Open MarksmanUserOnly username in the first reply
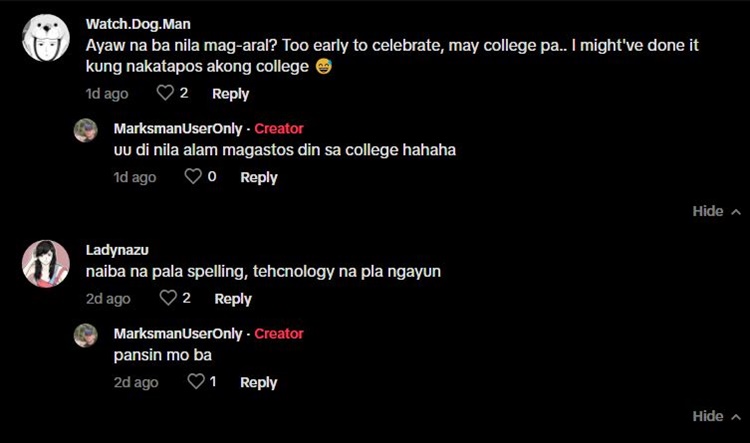 pyautogui.click(x=178, y=129)
